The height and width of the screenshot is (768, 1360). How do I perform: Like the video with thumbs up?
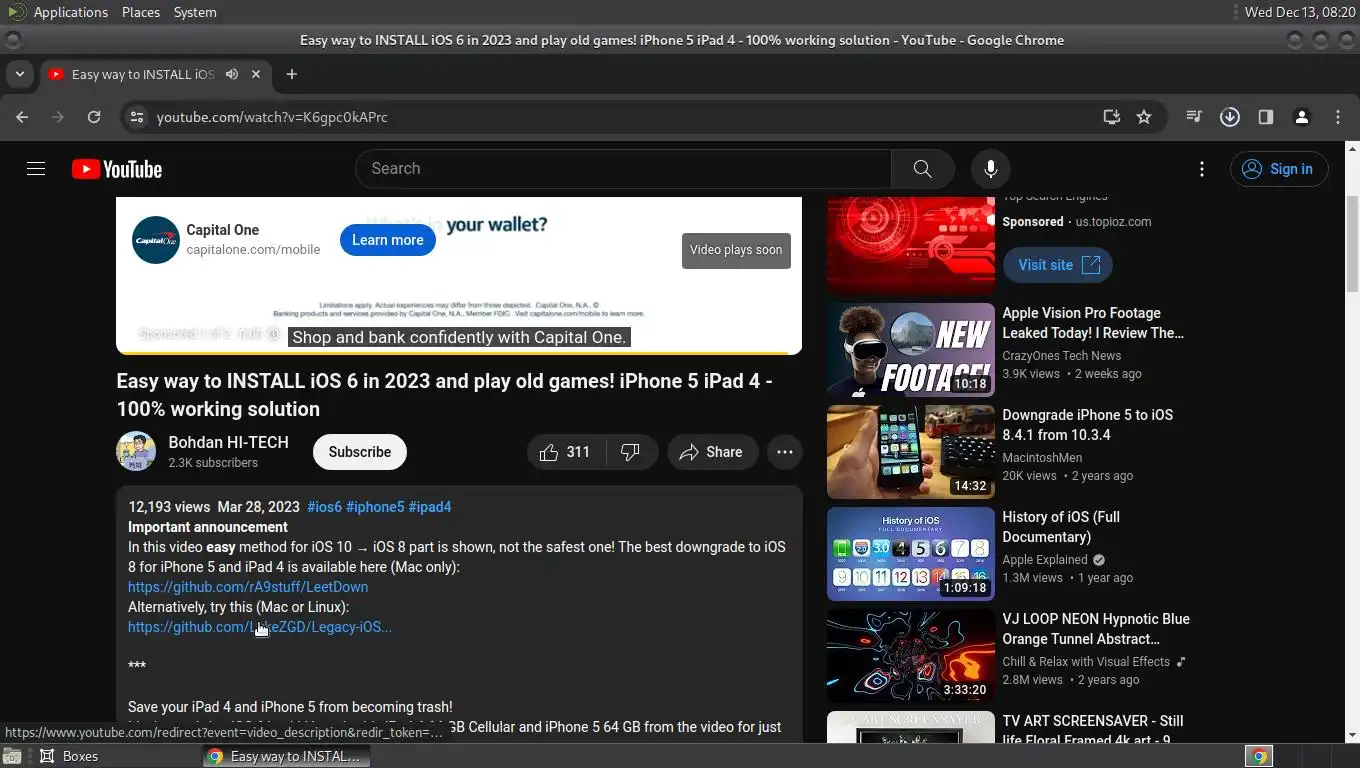[566, 452]
